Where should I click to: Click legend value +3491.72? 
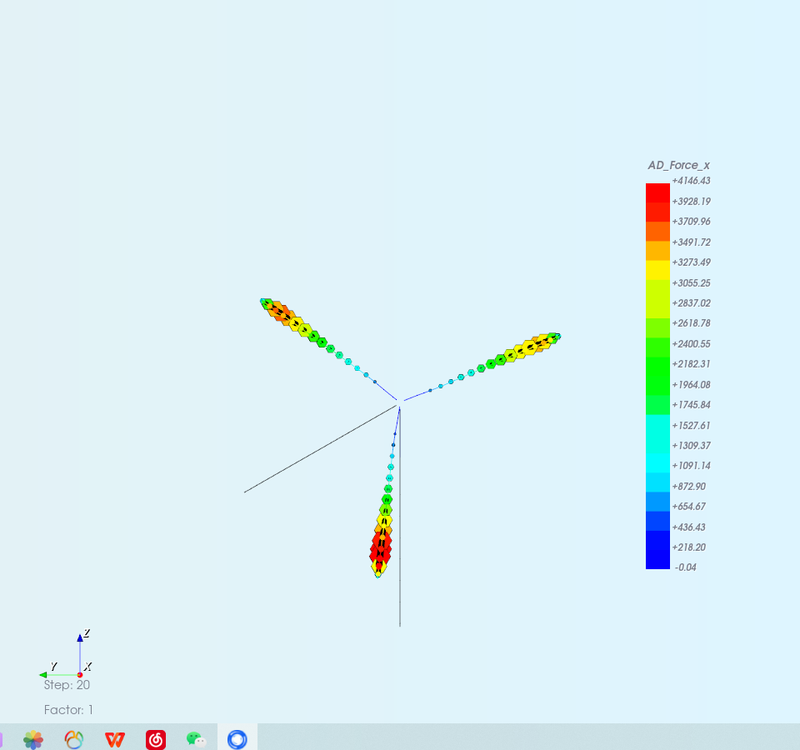[x=691, y=242]
